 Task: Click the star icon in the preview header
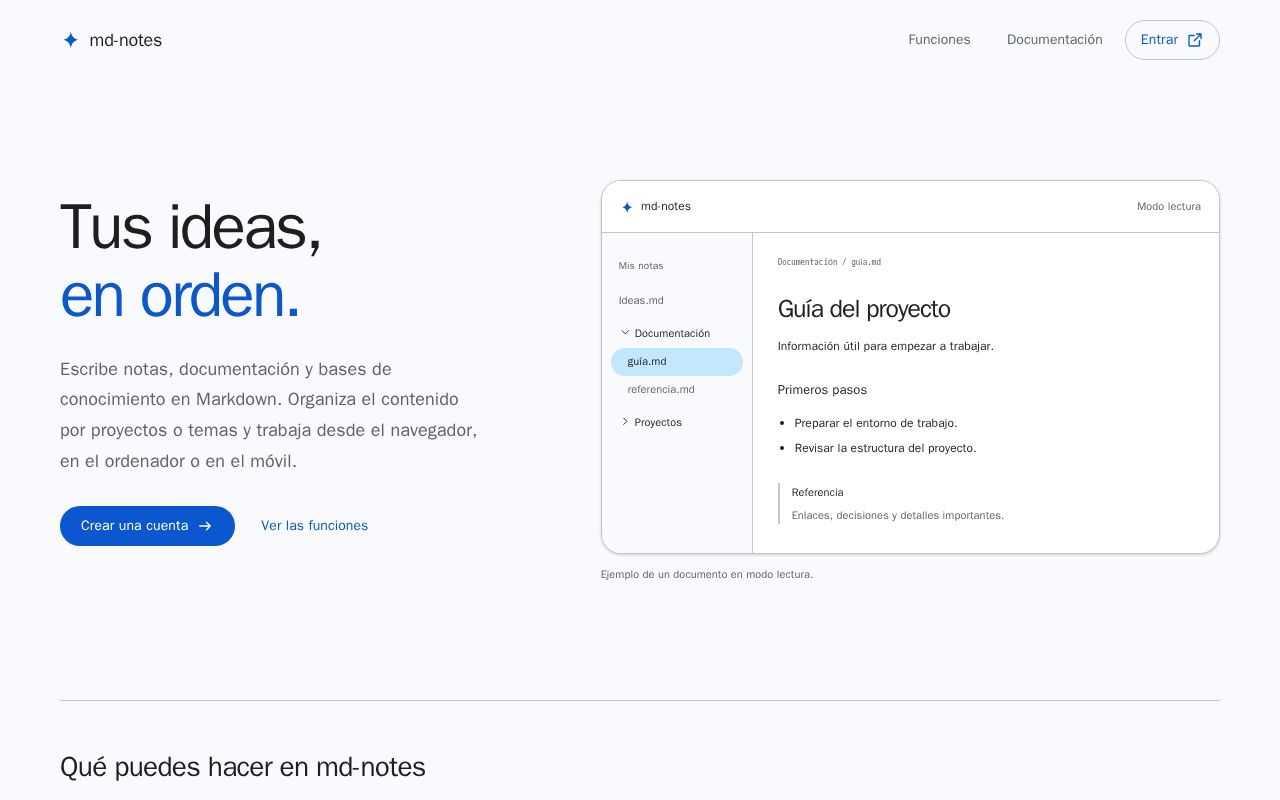pos(627,207)
